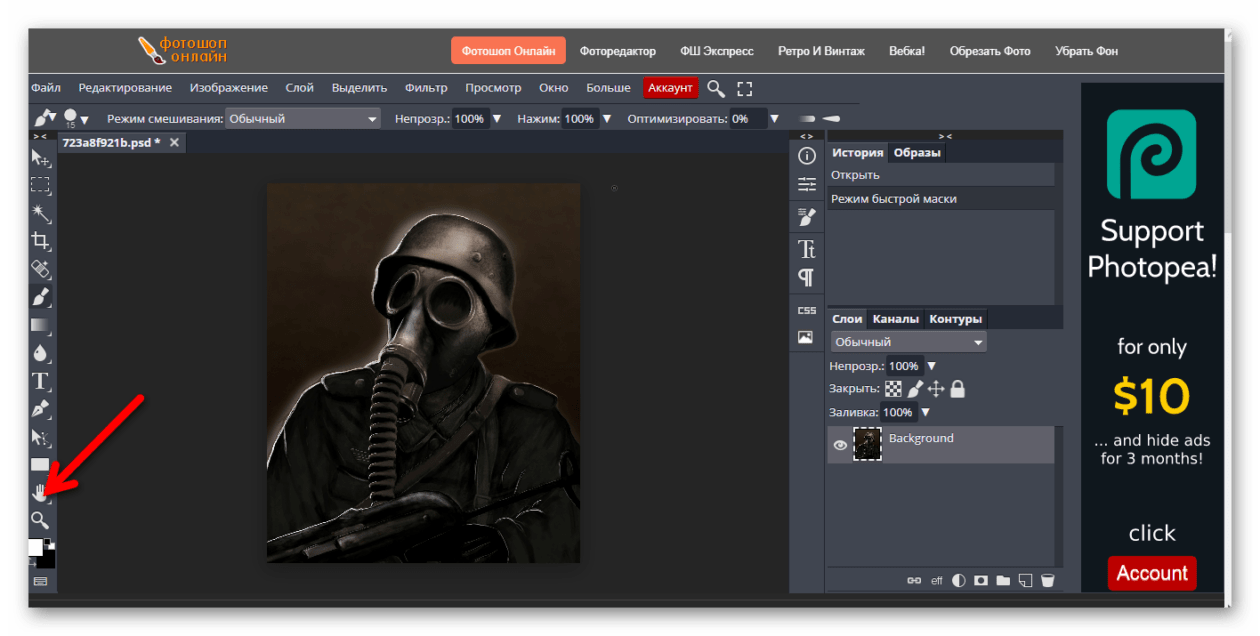Open blend mode dropdown in options bar

(x=303, y=118)
